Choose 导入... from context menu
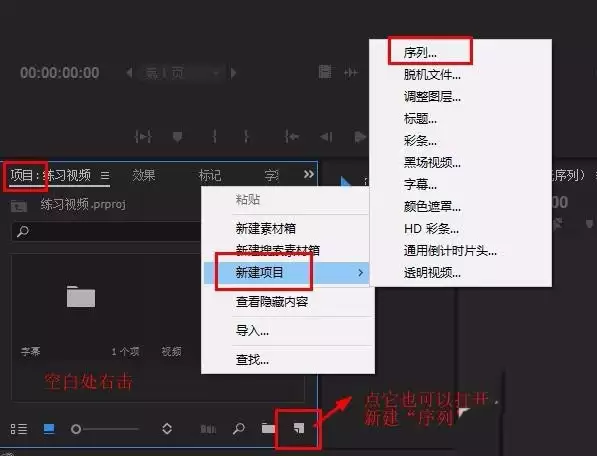This screenshot has height=456, width=597. click(x=252, y=330)
